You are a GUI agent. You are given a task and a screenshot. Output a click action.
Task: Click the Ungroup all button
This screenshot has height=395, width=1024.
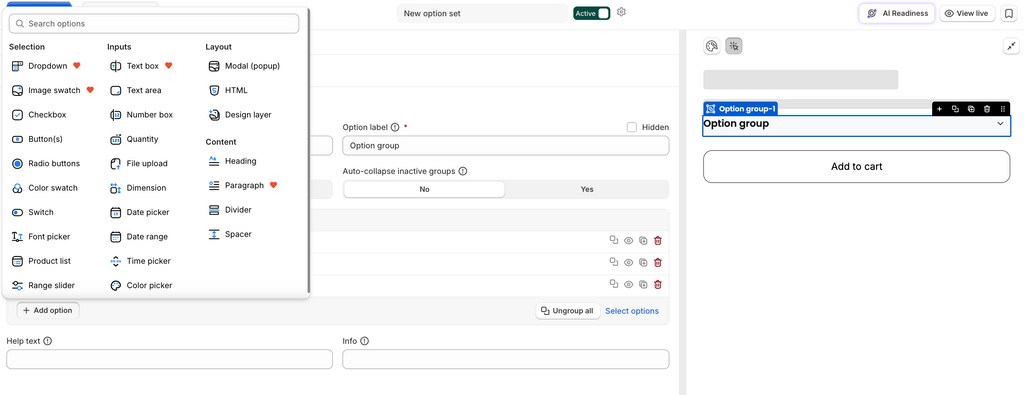pyautogui.click(x=568, y=311)
